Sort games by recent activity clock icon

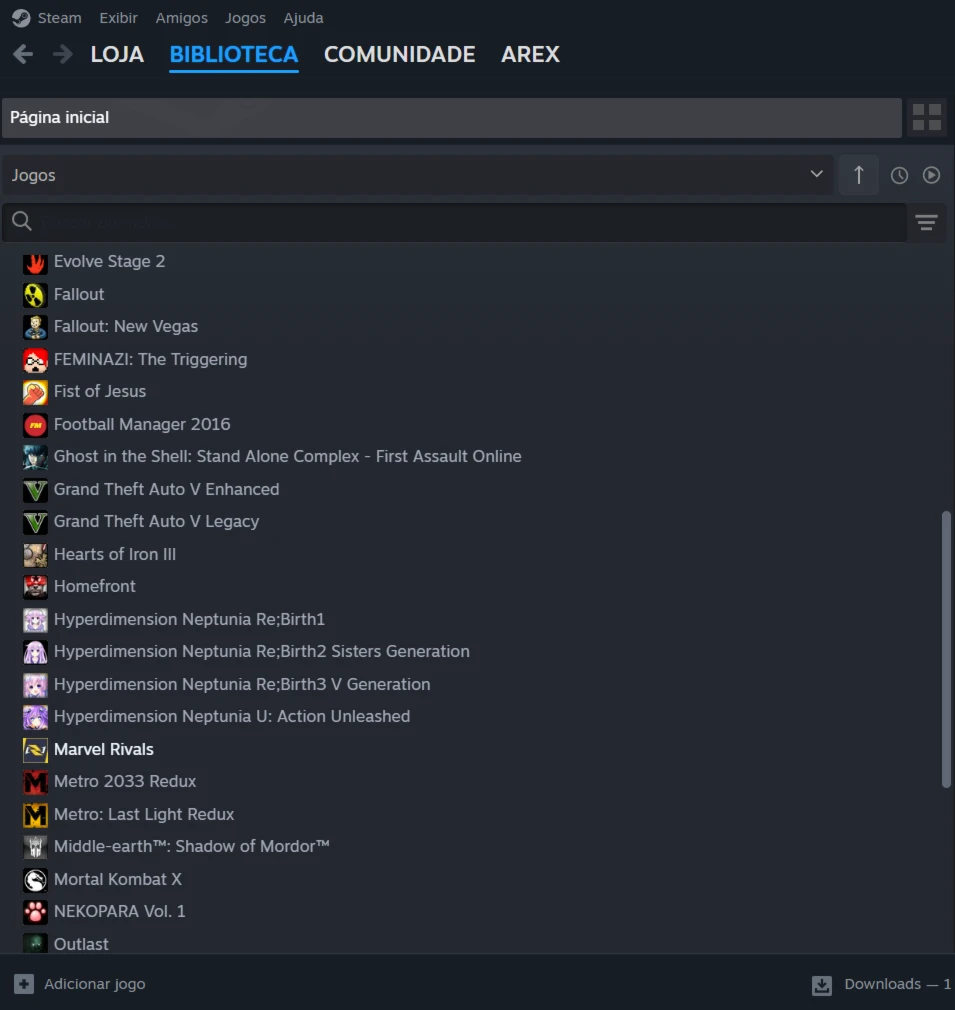pyautogui.click(x=899, y=175)
